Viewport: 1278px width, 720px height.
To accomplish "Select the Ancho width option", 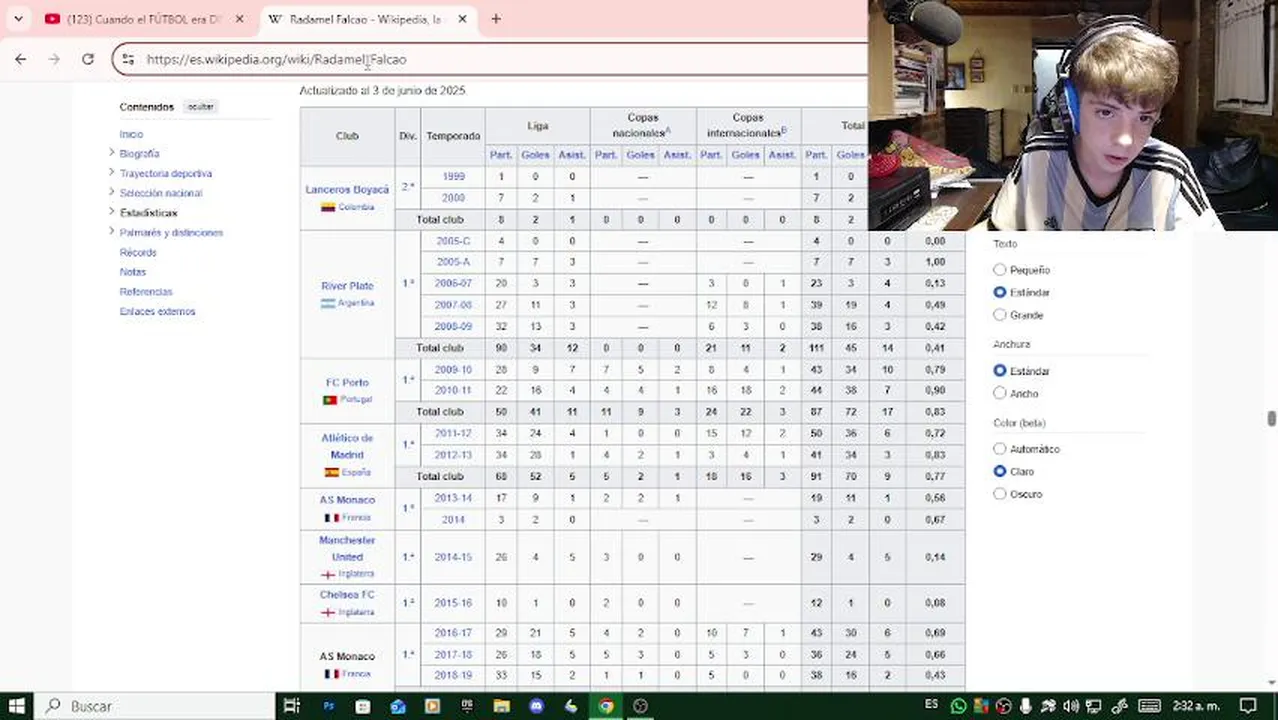I will [x=1000, y=394].
